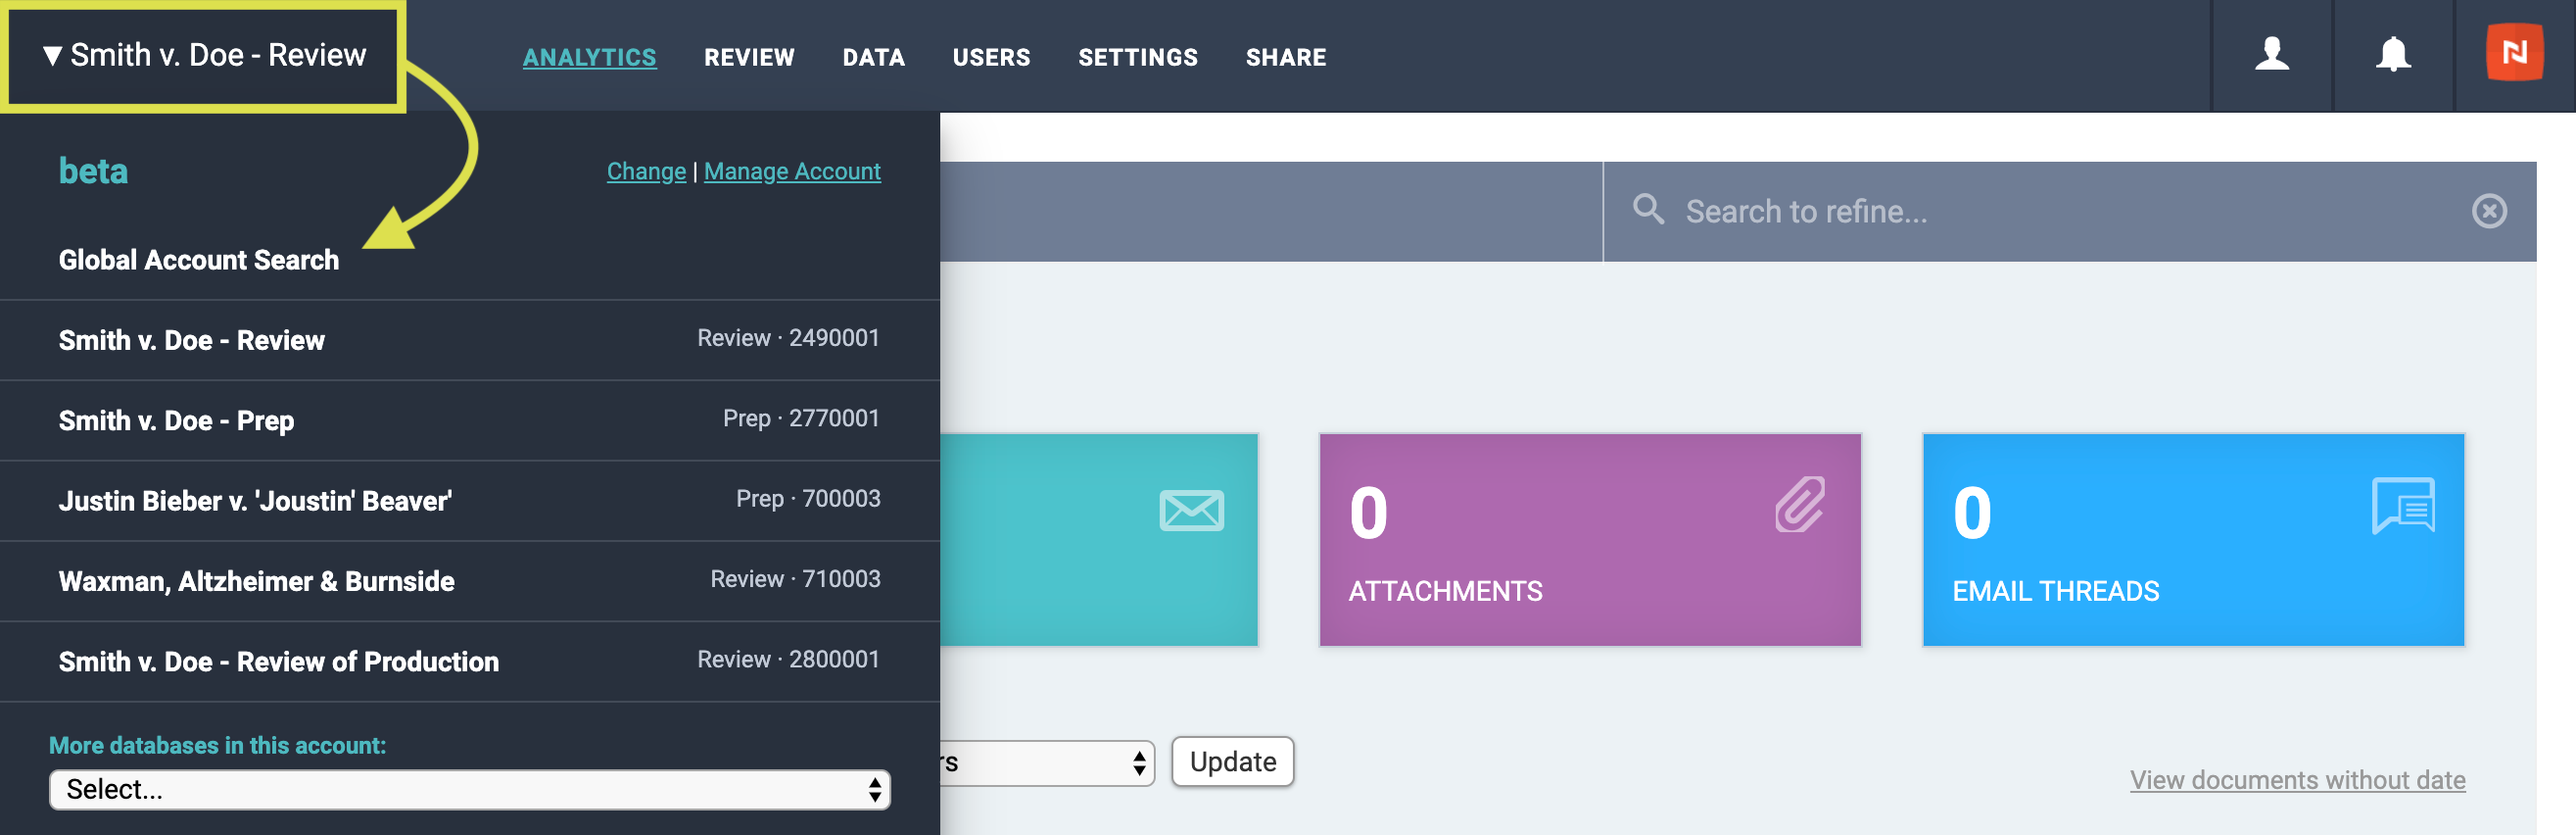The image size is (2576, 835).
Task: Select Smith v. Doe - Review of Production
Action: [x=469, y=661]
